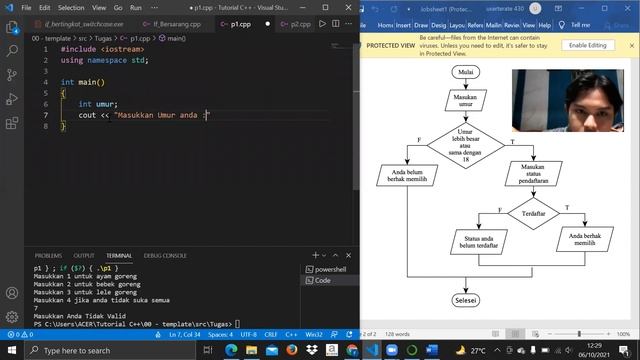Open the View menu in VS Code
Image resolution: width=640 pixels, height=360 pixels.
pos(99,8)
